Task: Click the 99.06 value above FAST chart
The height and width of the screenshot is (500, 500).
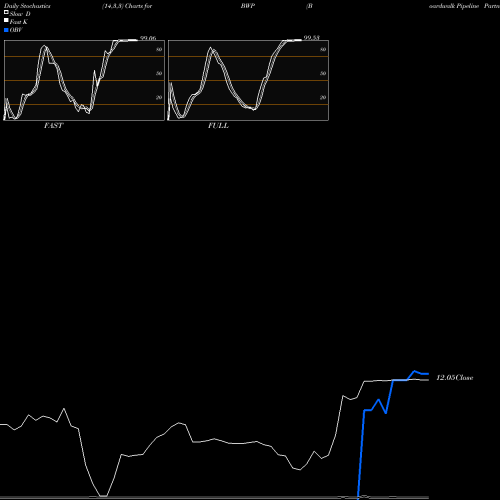Action: 148,38
